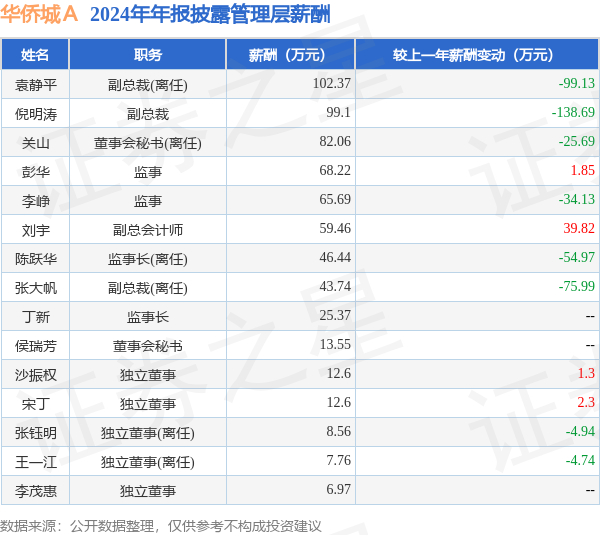
Task: Click the 2024年年报披露管理层薪酬 heading
Action: pyautogui.click(x=210, y=15)
